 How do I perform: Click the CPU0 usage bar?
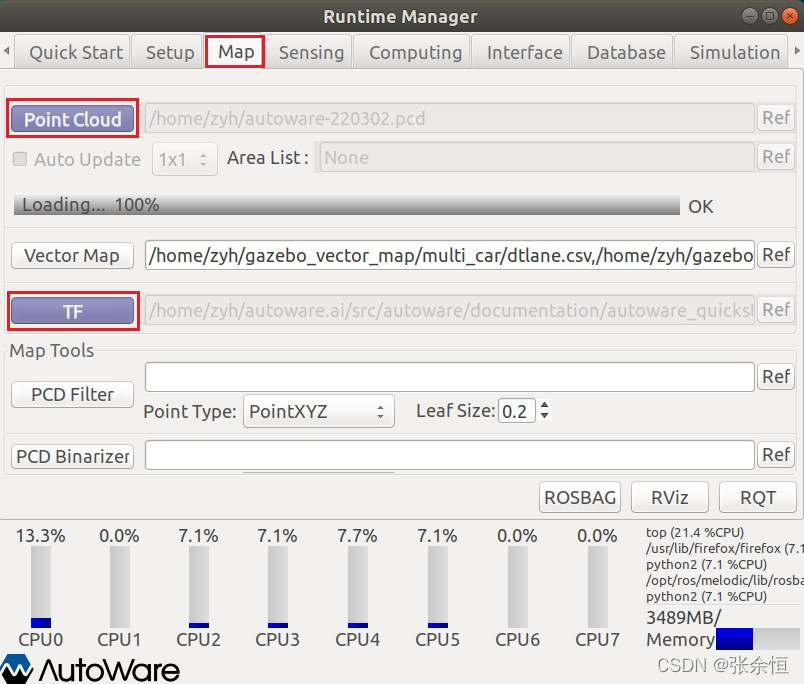[41, 587]
